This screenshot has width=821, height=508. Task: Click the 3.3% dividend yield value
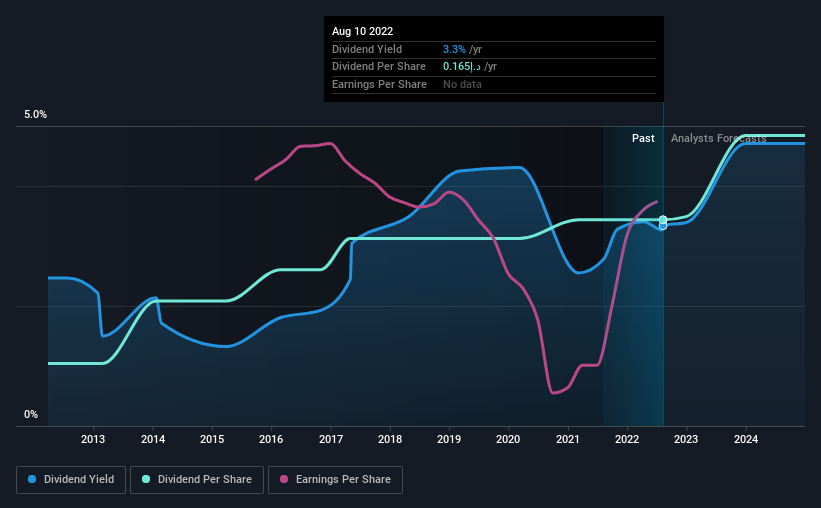(x=454, y=49)
